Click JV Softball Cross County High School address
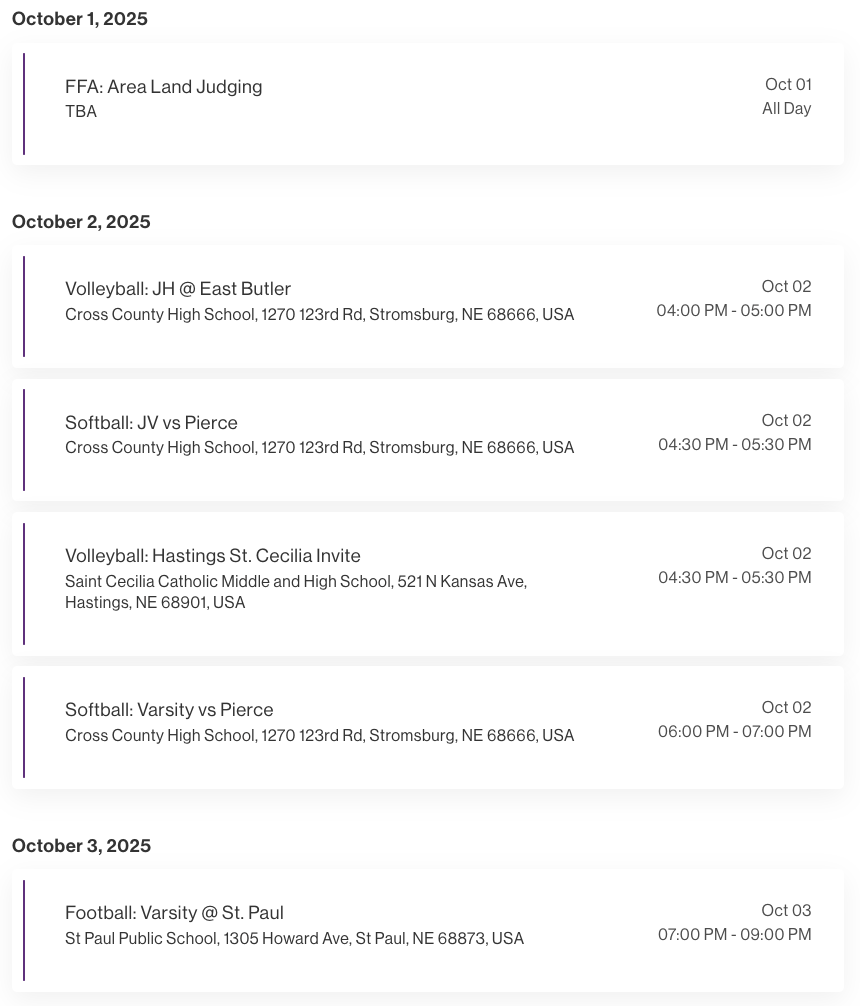The height and width of the screenshot is (1006, 860). click(319, 448)
